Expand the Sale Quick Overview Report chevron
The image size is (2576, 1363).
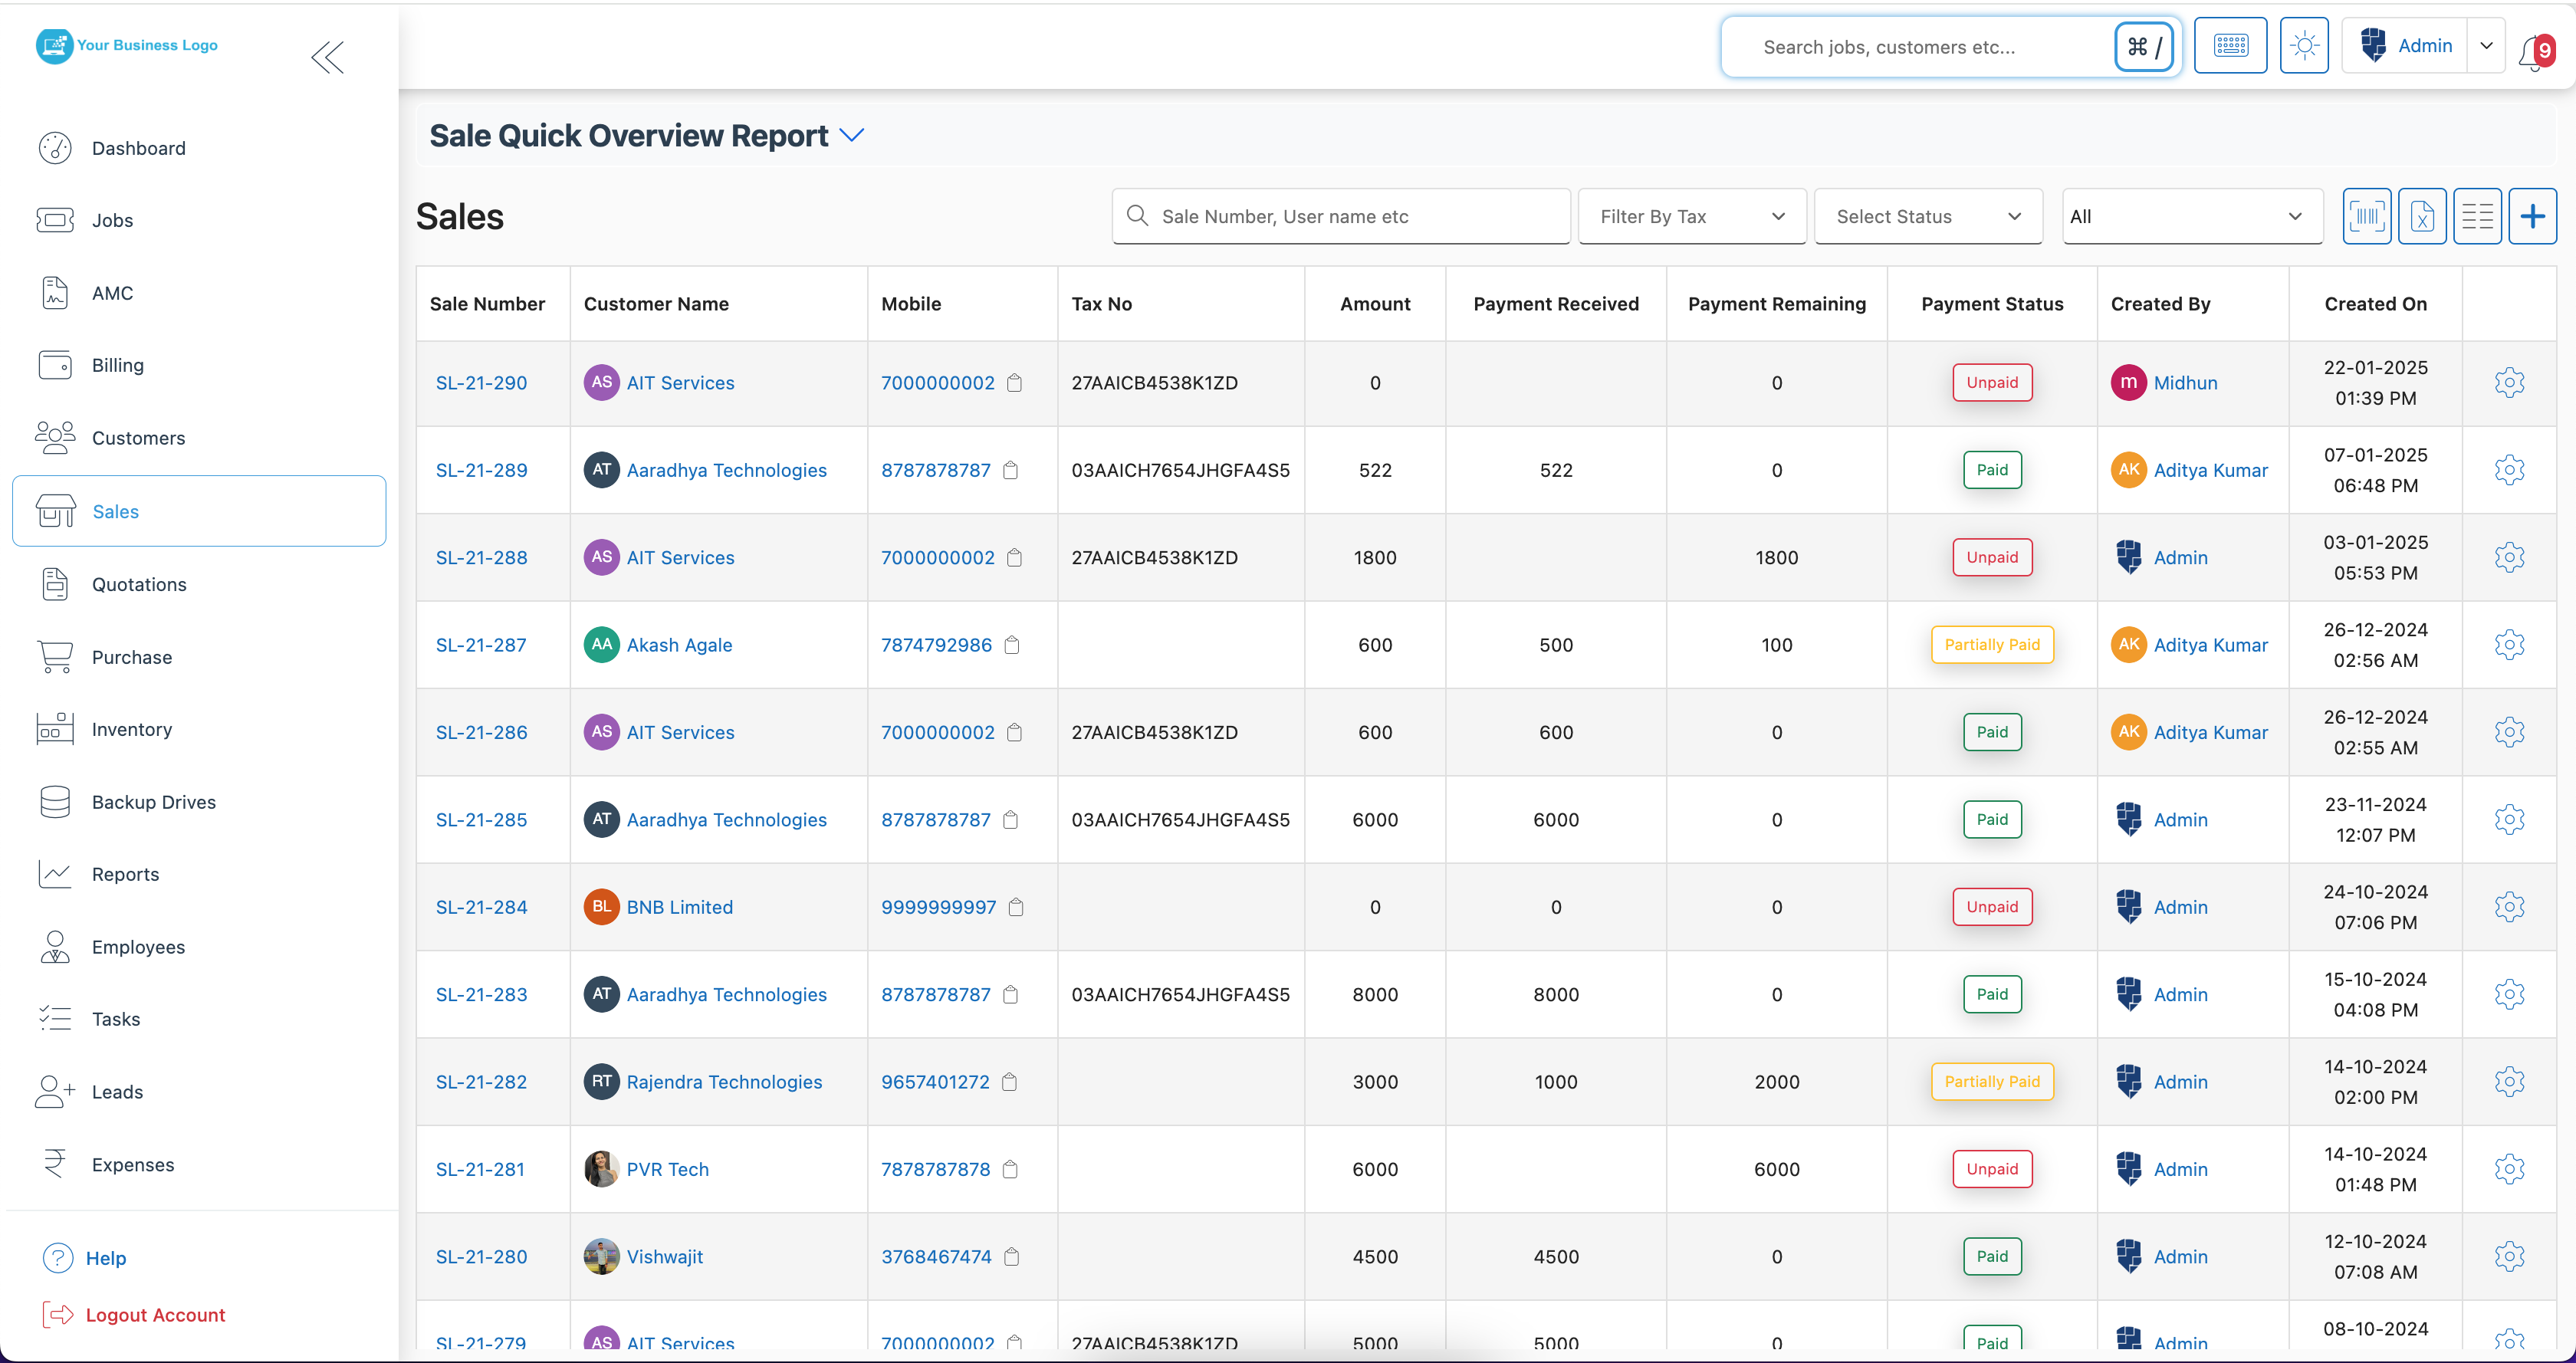[x=852, y=135]
